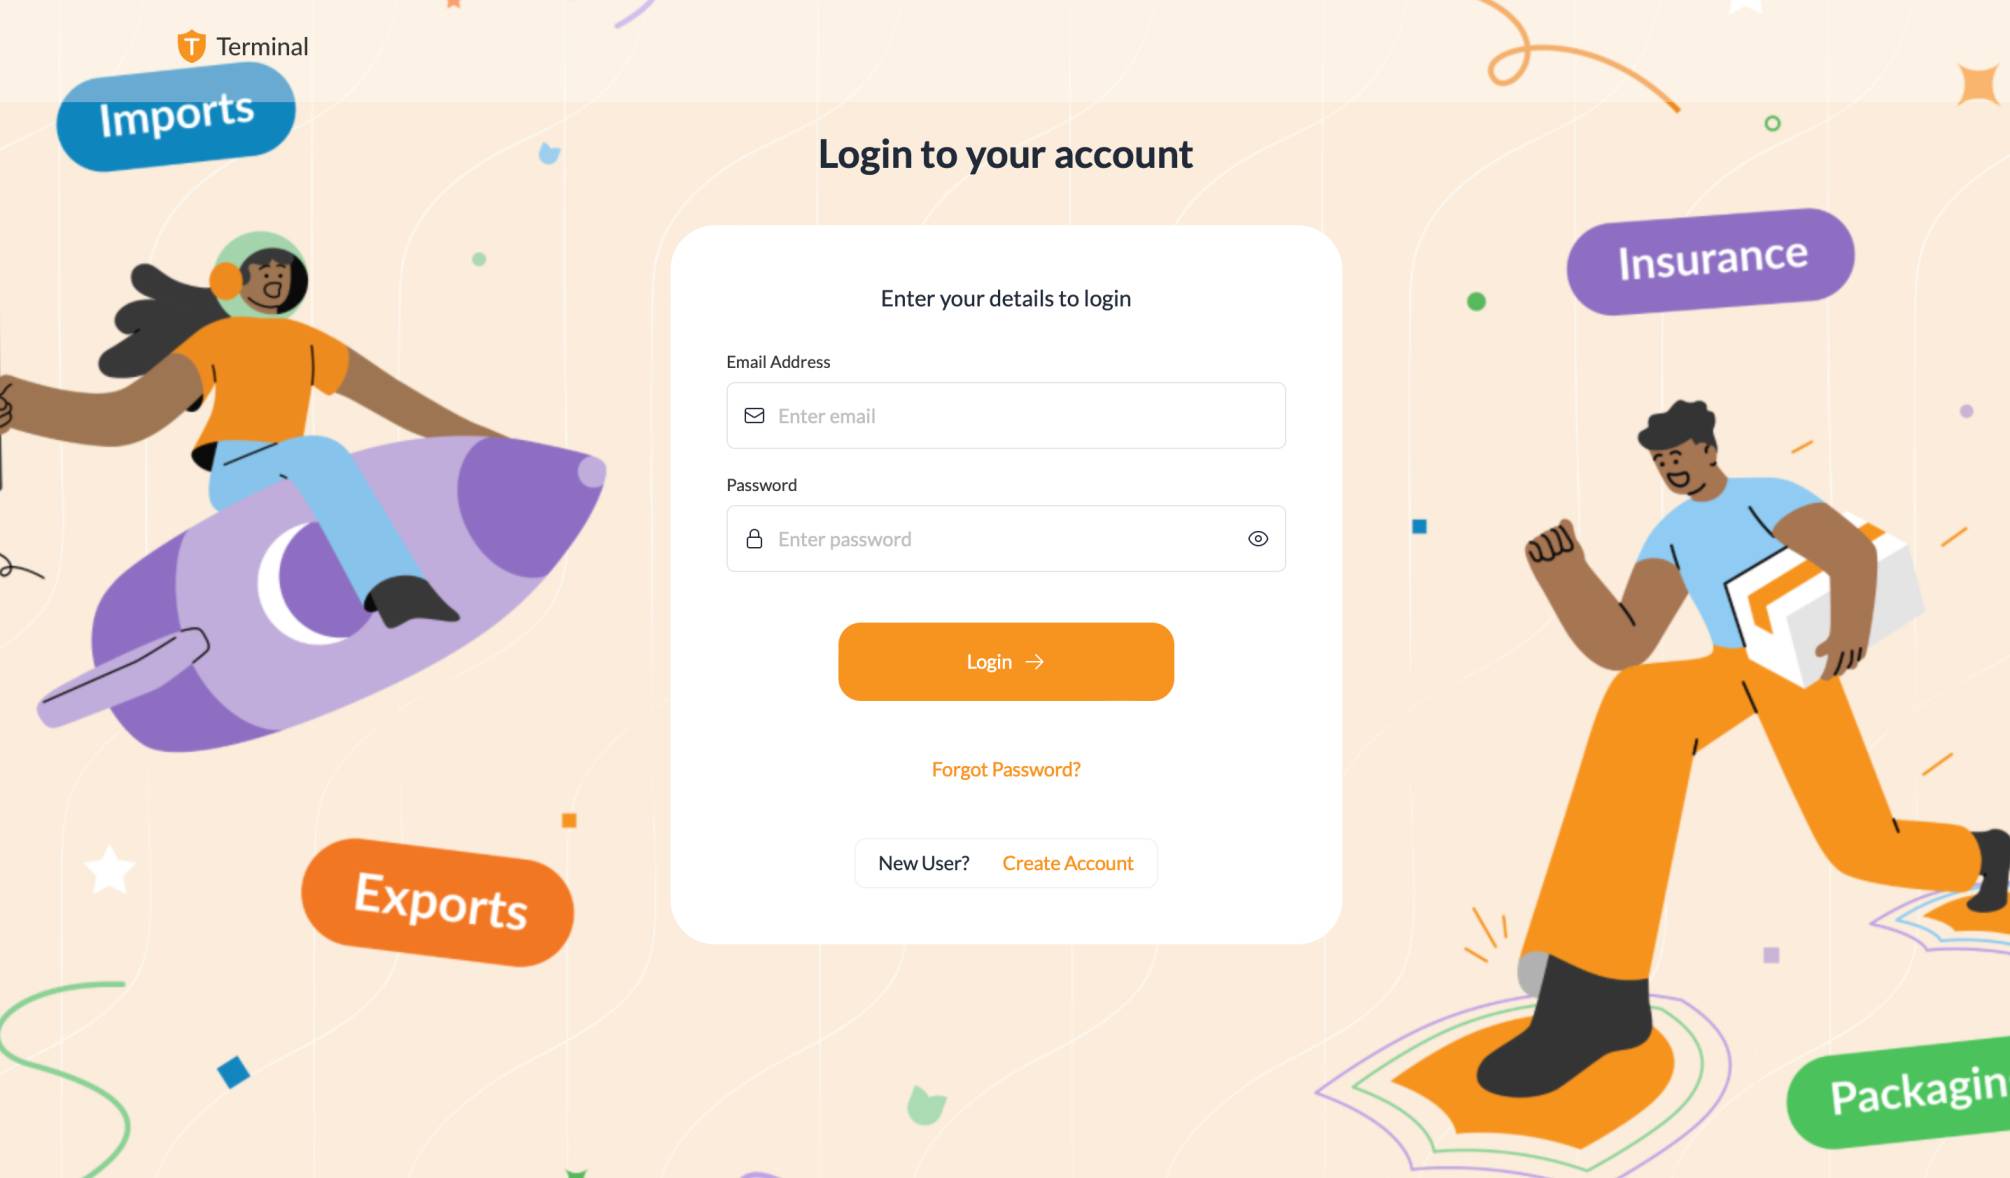Click the Terminal shield logo icon

coord(191,46)
